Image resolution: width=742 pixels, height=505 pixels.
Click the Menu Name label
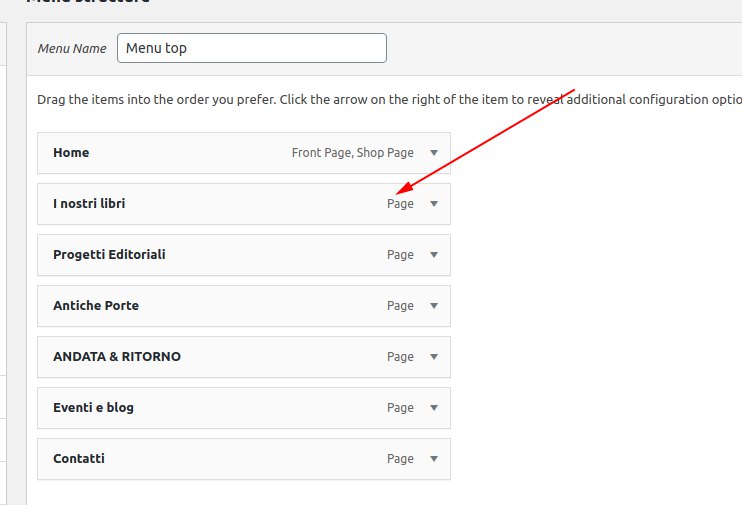[72, 48]
